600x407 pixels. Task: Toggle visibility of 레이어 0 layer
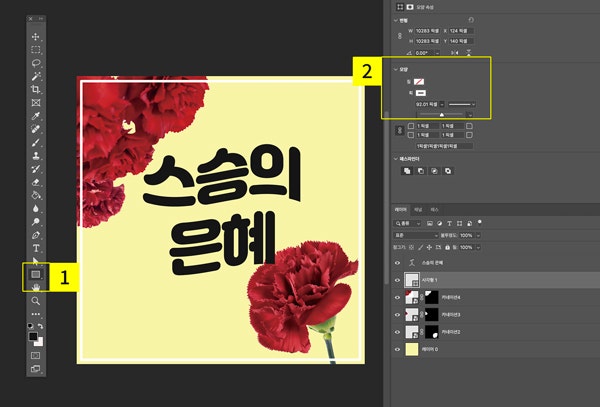pyautogui.click(x=399, y=349)
